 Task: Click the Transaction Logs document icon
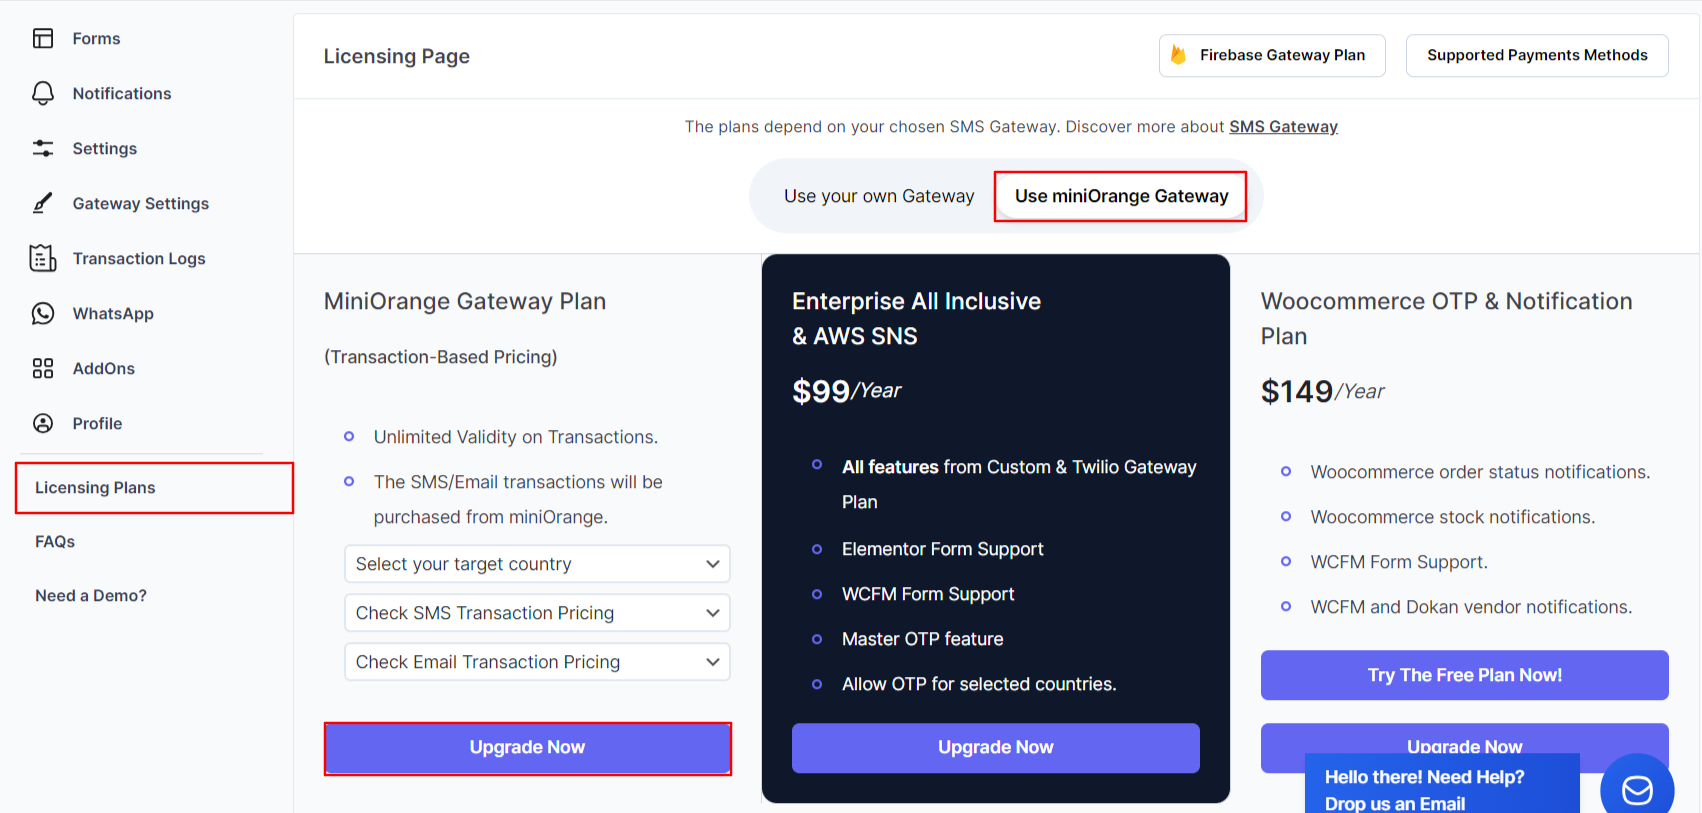[x=43, y=258]
